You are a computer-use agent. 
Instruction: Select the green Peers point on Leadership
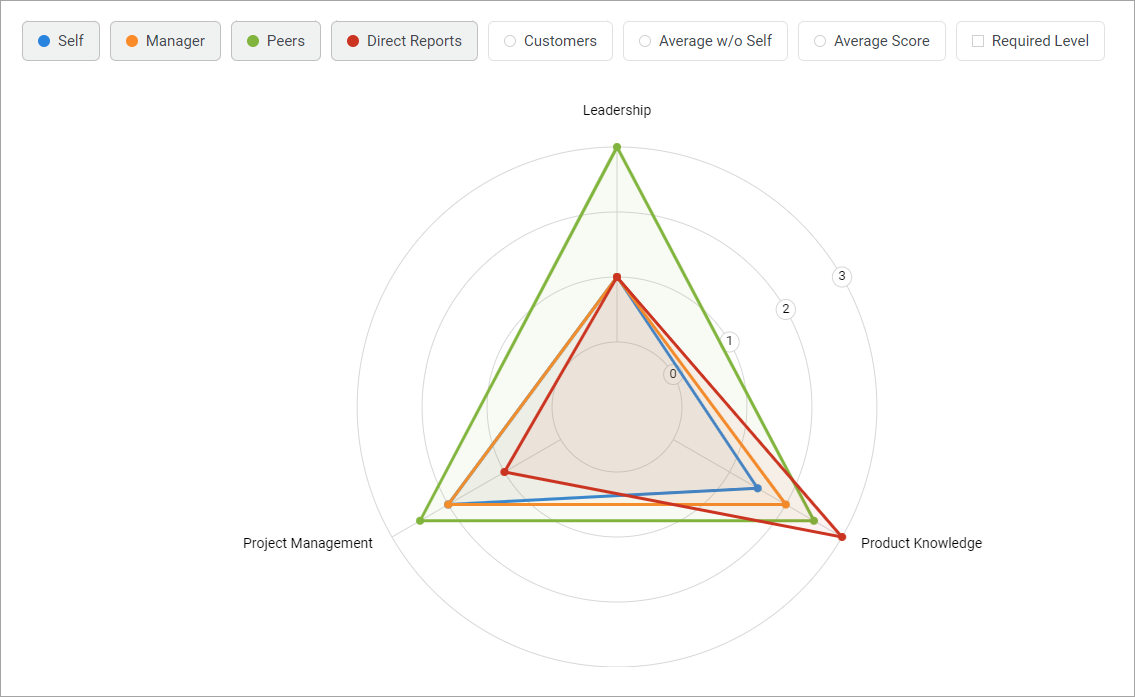click(x=617, y=148)
